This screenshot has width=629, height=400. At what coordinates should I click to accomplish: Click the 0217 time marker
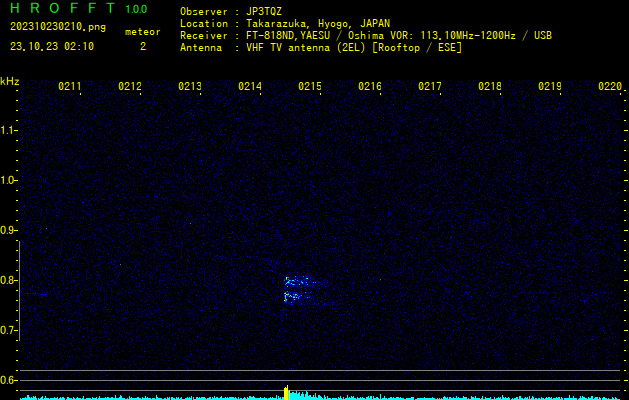coord(430,87)
